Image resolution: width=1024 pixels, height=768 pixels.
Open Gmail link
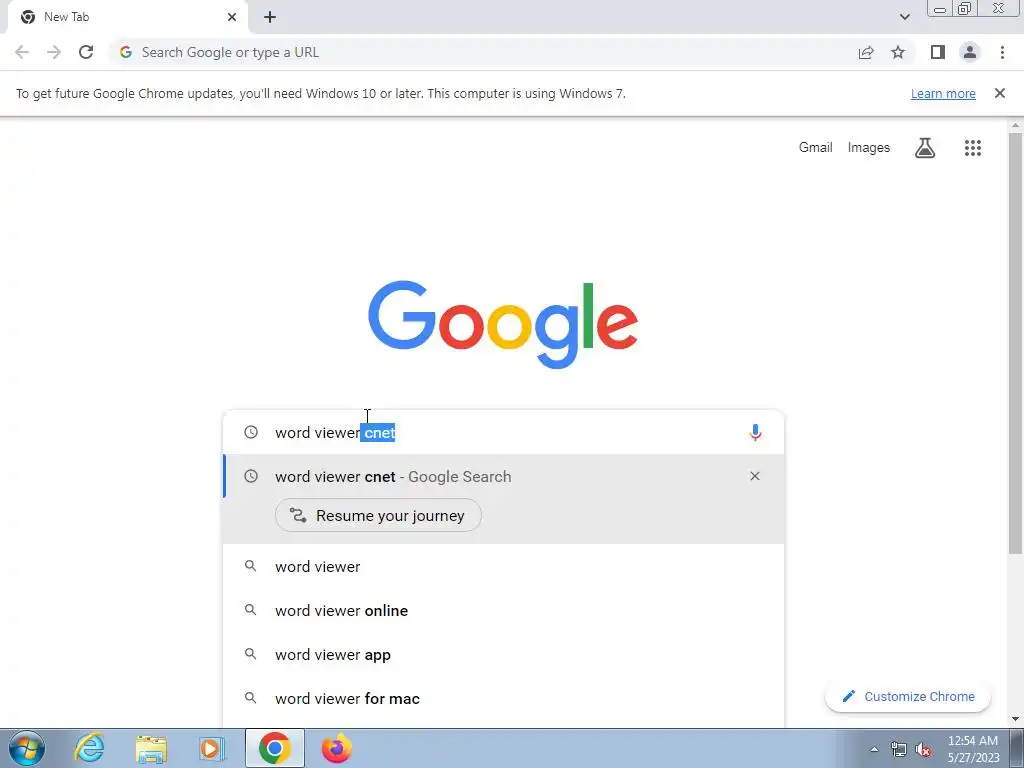point(815,148)
